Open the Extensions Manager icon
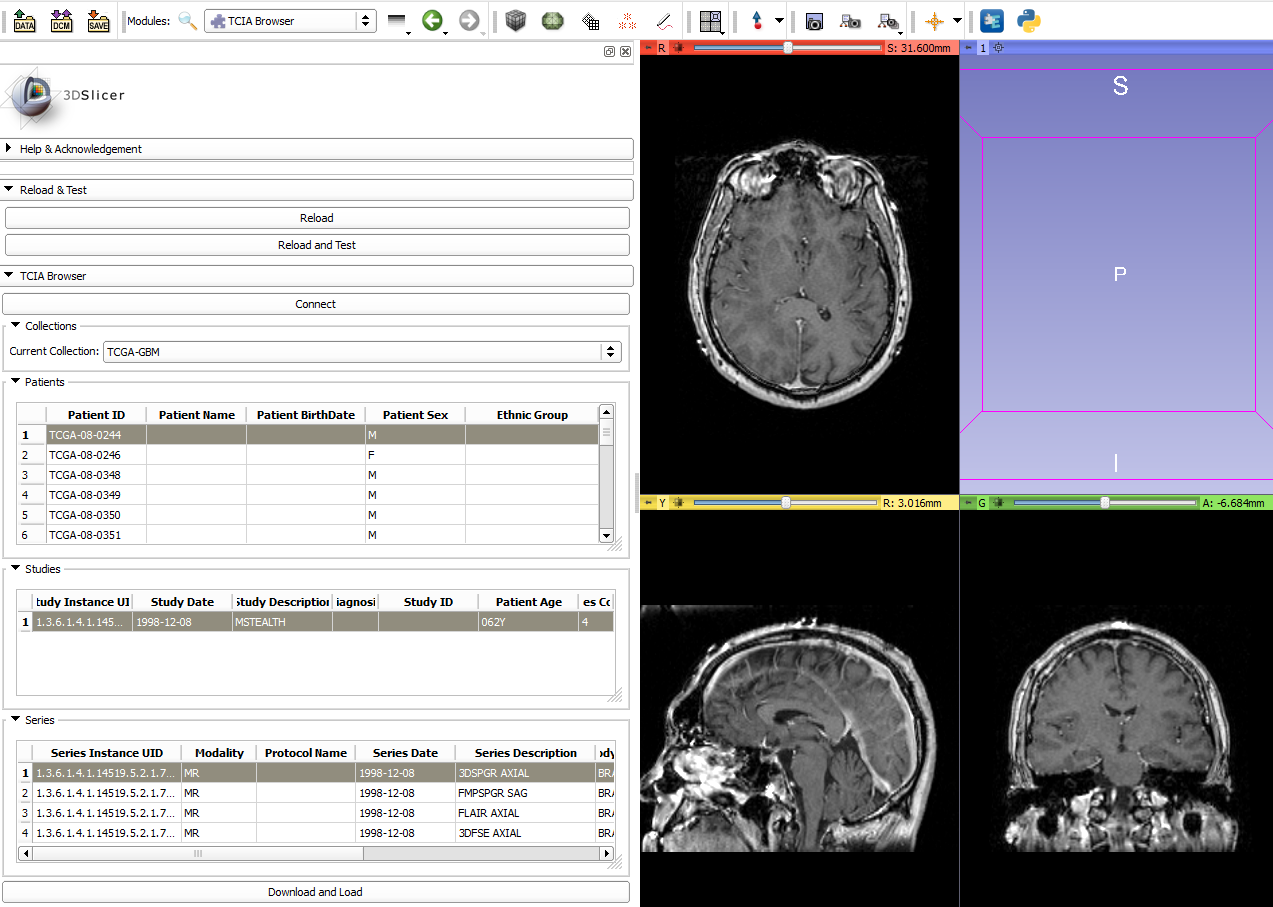Image resolution: width=1273 pixels, height=907 pixels. [x=991, y=20]
